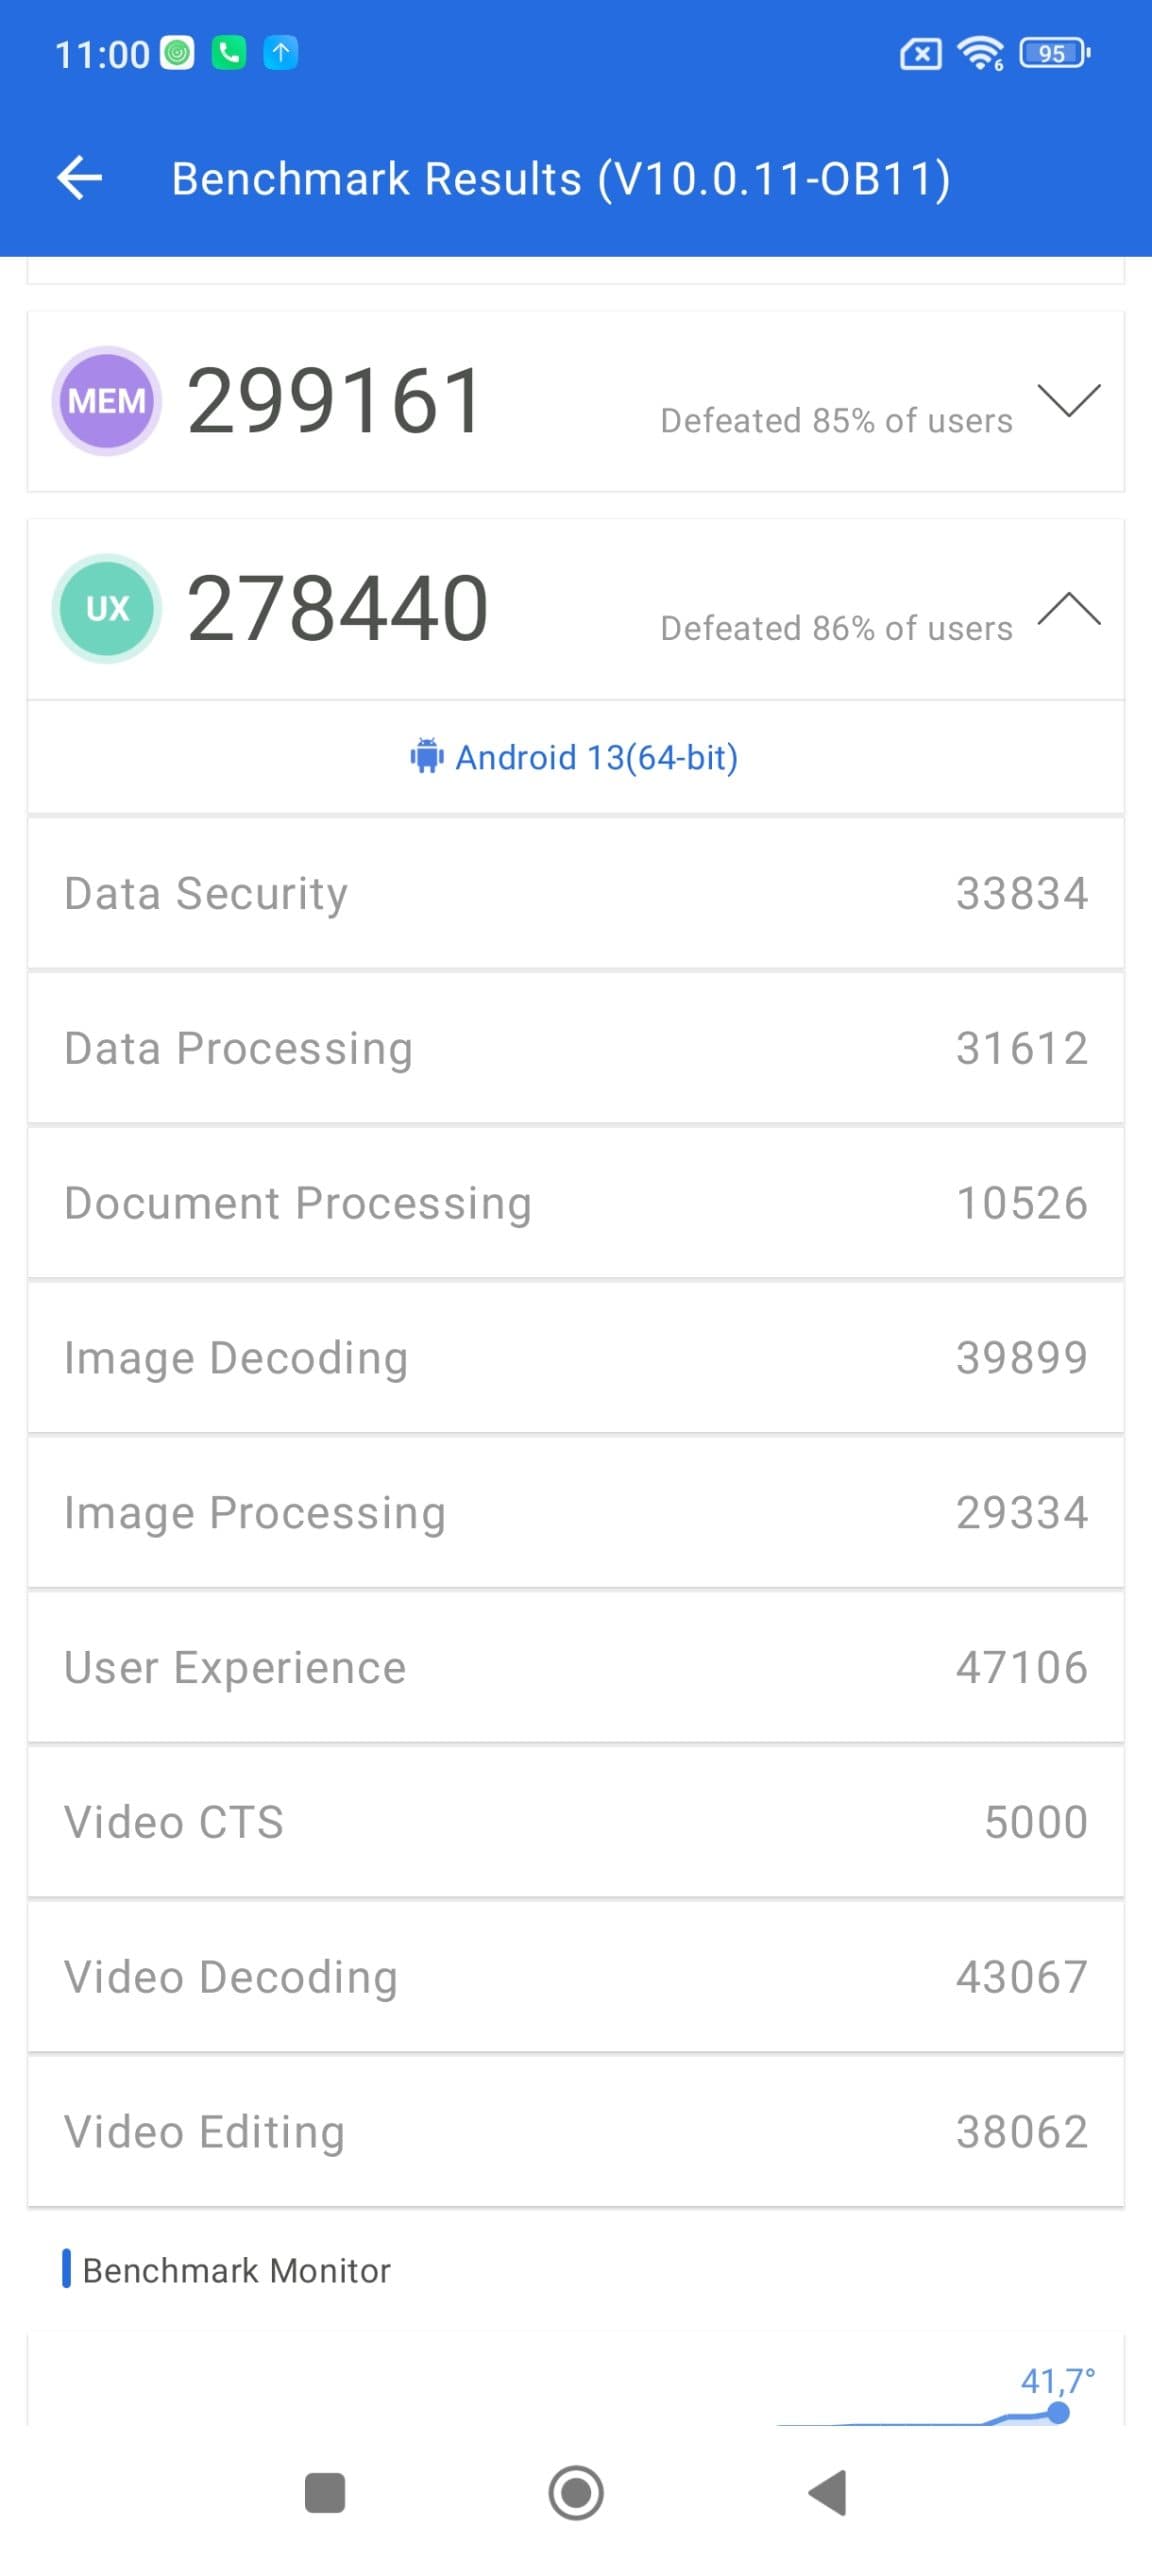Viewport: 1152px width, 2560px height.
Task: Select the Video Editing score row
Action: pyautogui.click(x=576, y=2131)
